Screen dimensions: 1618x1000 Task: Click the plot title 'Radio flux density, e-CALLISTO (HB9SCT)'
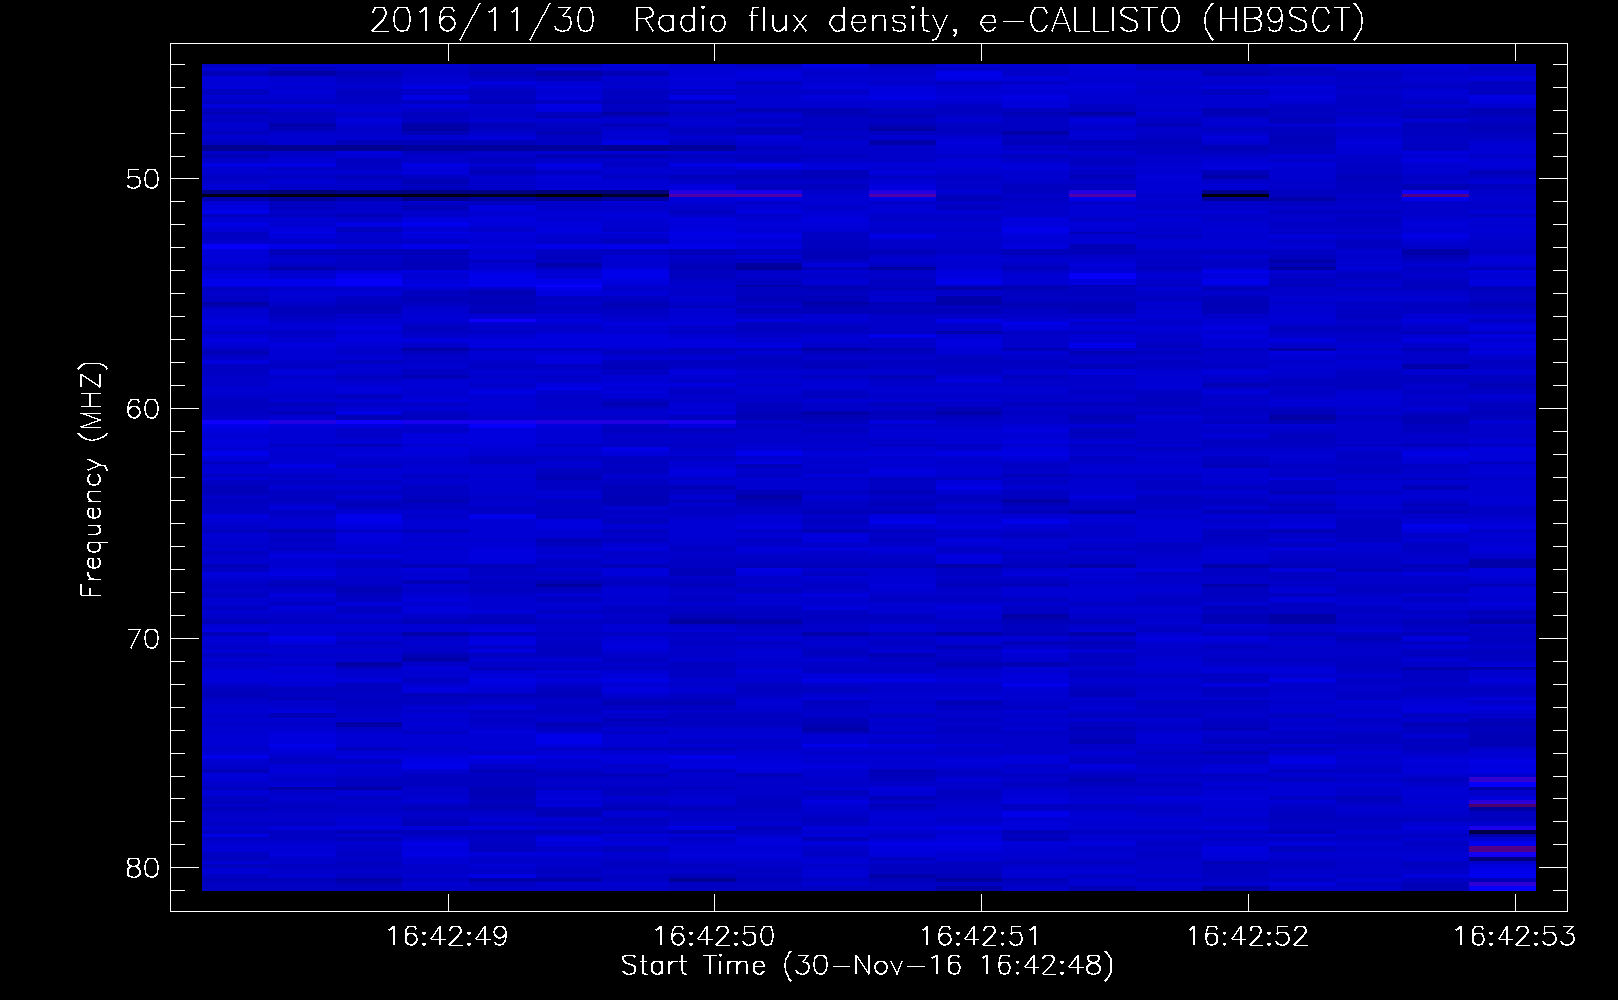tap(998, 22)
